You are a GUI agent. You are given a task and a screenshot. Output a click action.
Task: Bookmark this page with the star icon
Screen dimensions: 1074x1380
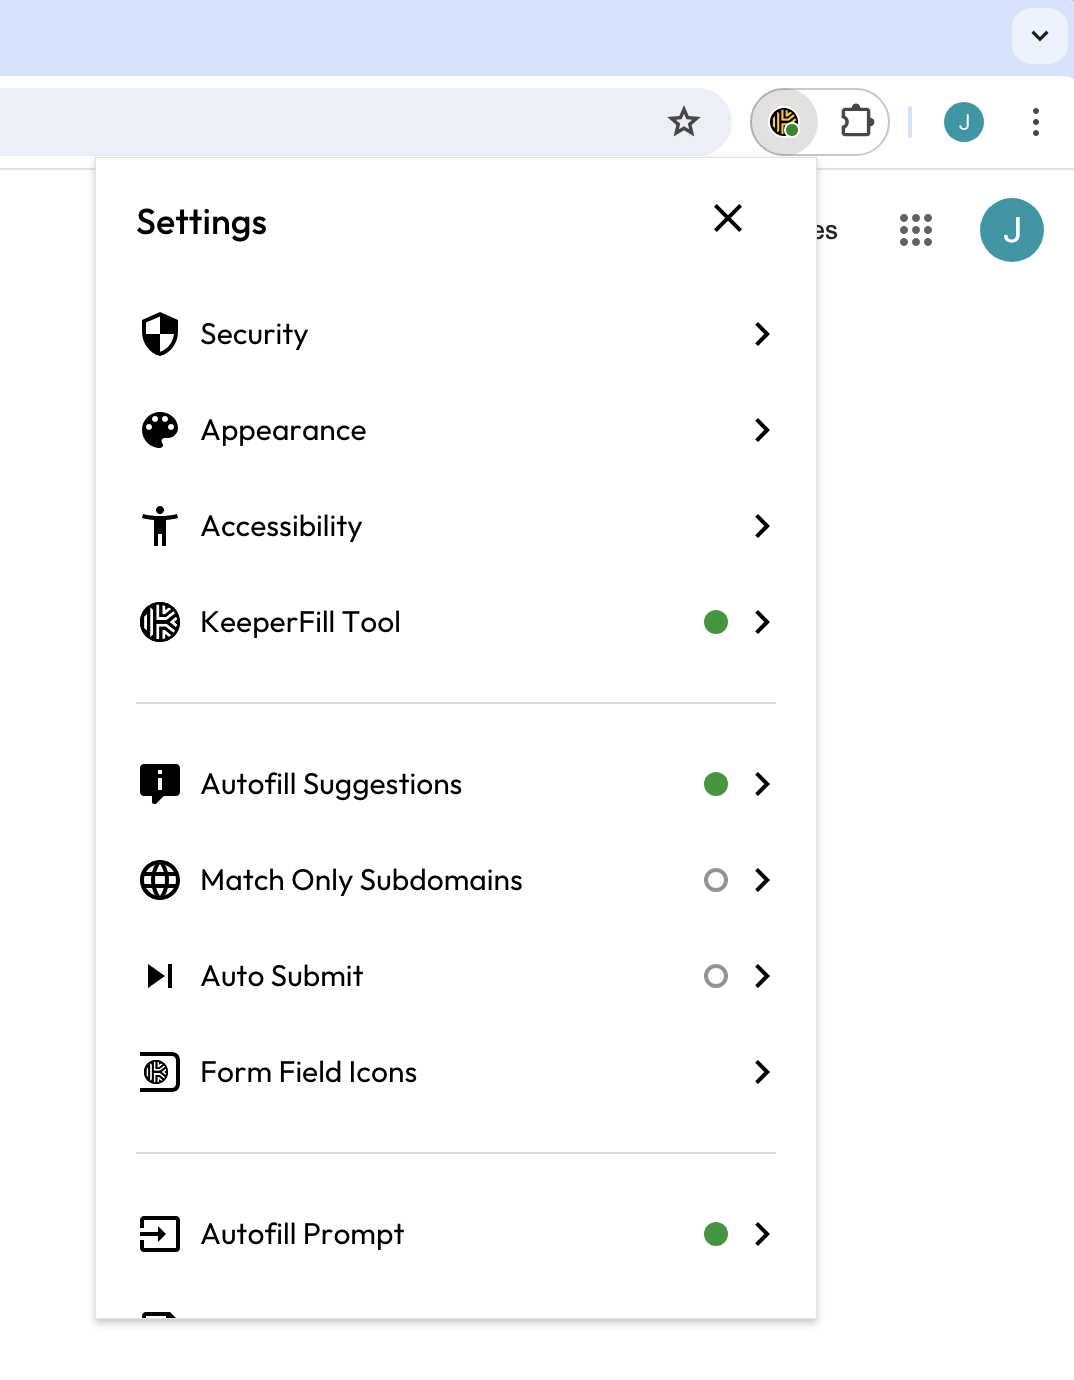tap(684, 122)
